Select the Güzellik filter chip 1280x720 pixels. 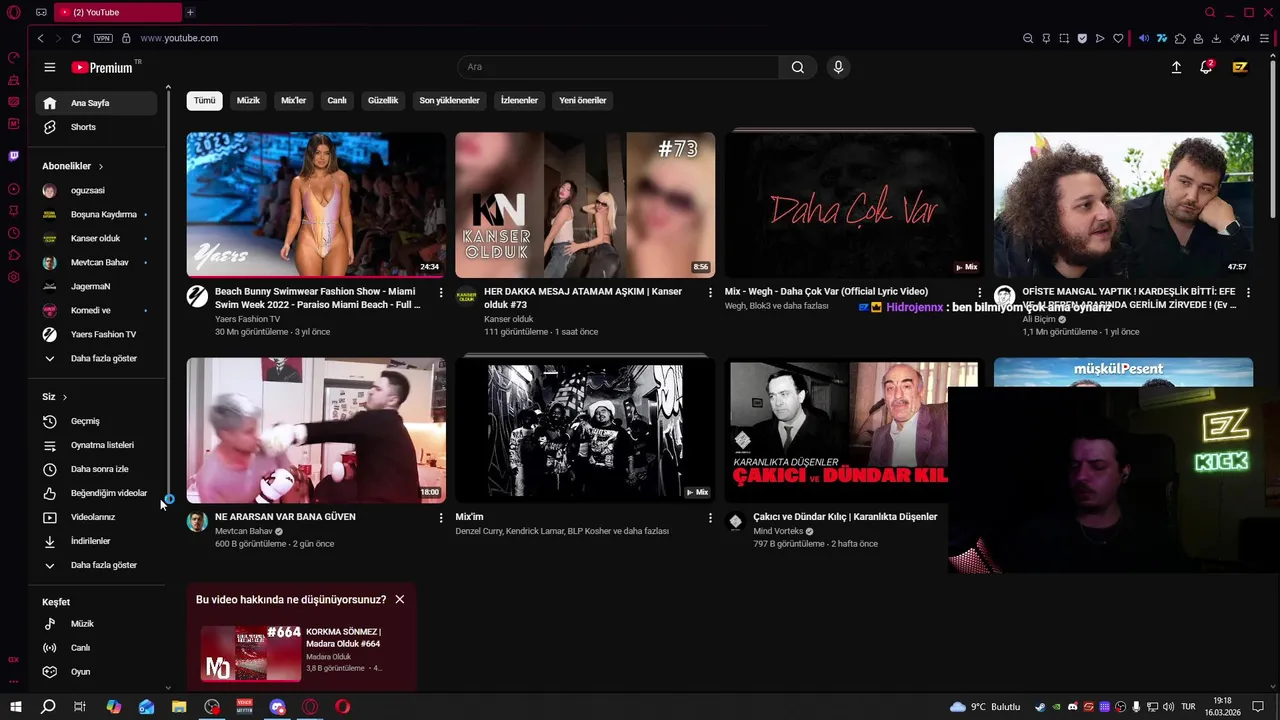(383, 100)
